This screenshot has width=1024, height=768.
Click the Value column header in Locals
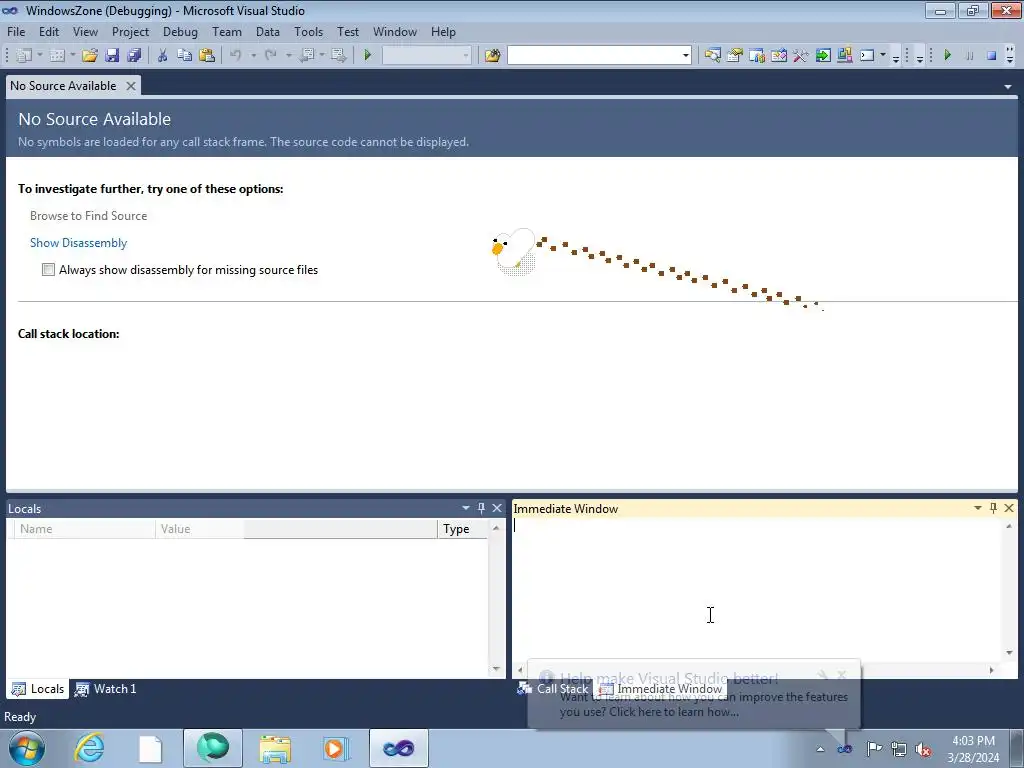(296, 529)
